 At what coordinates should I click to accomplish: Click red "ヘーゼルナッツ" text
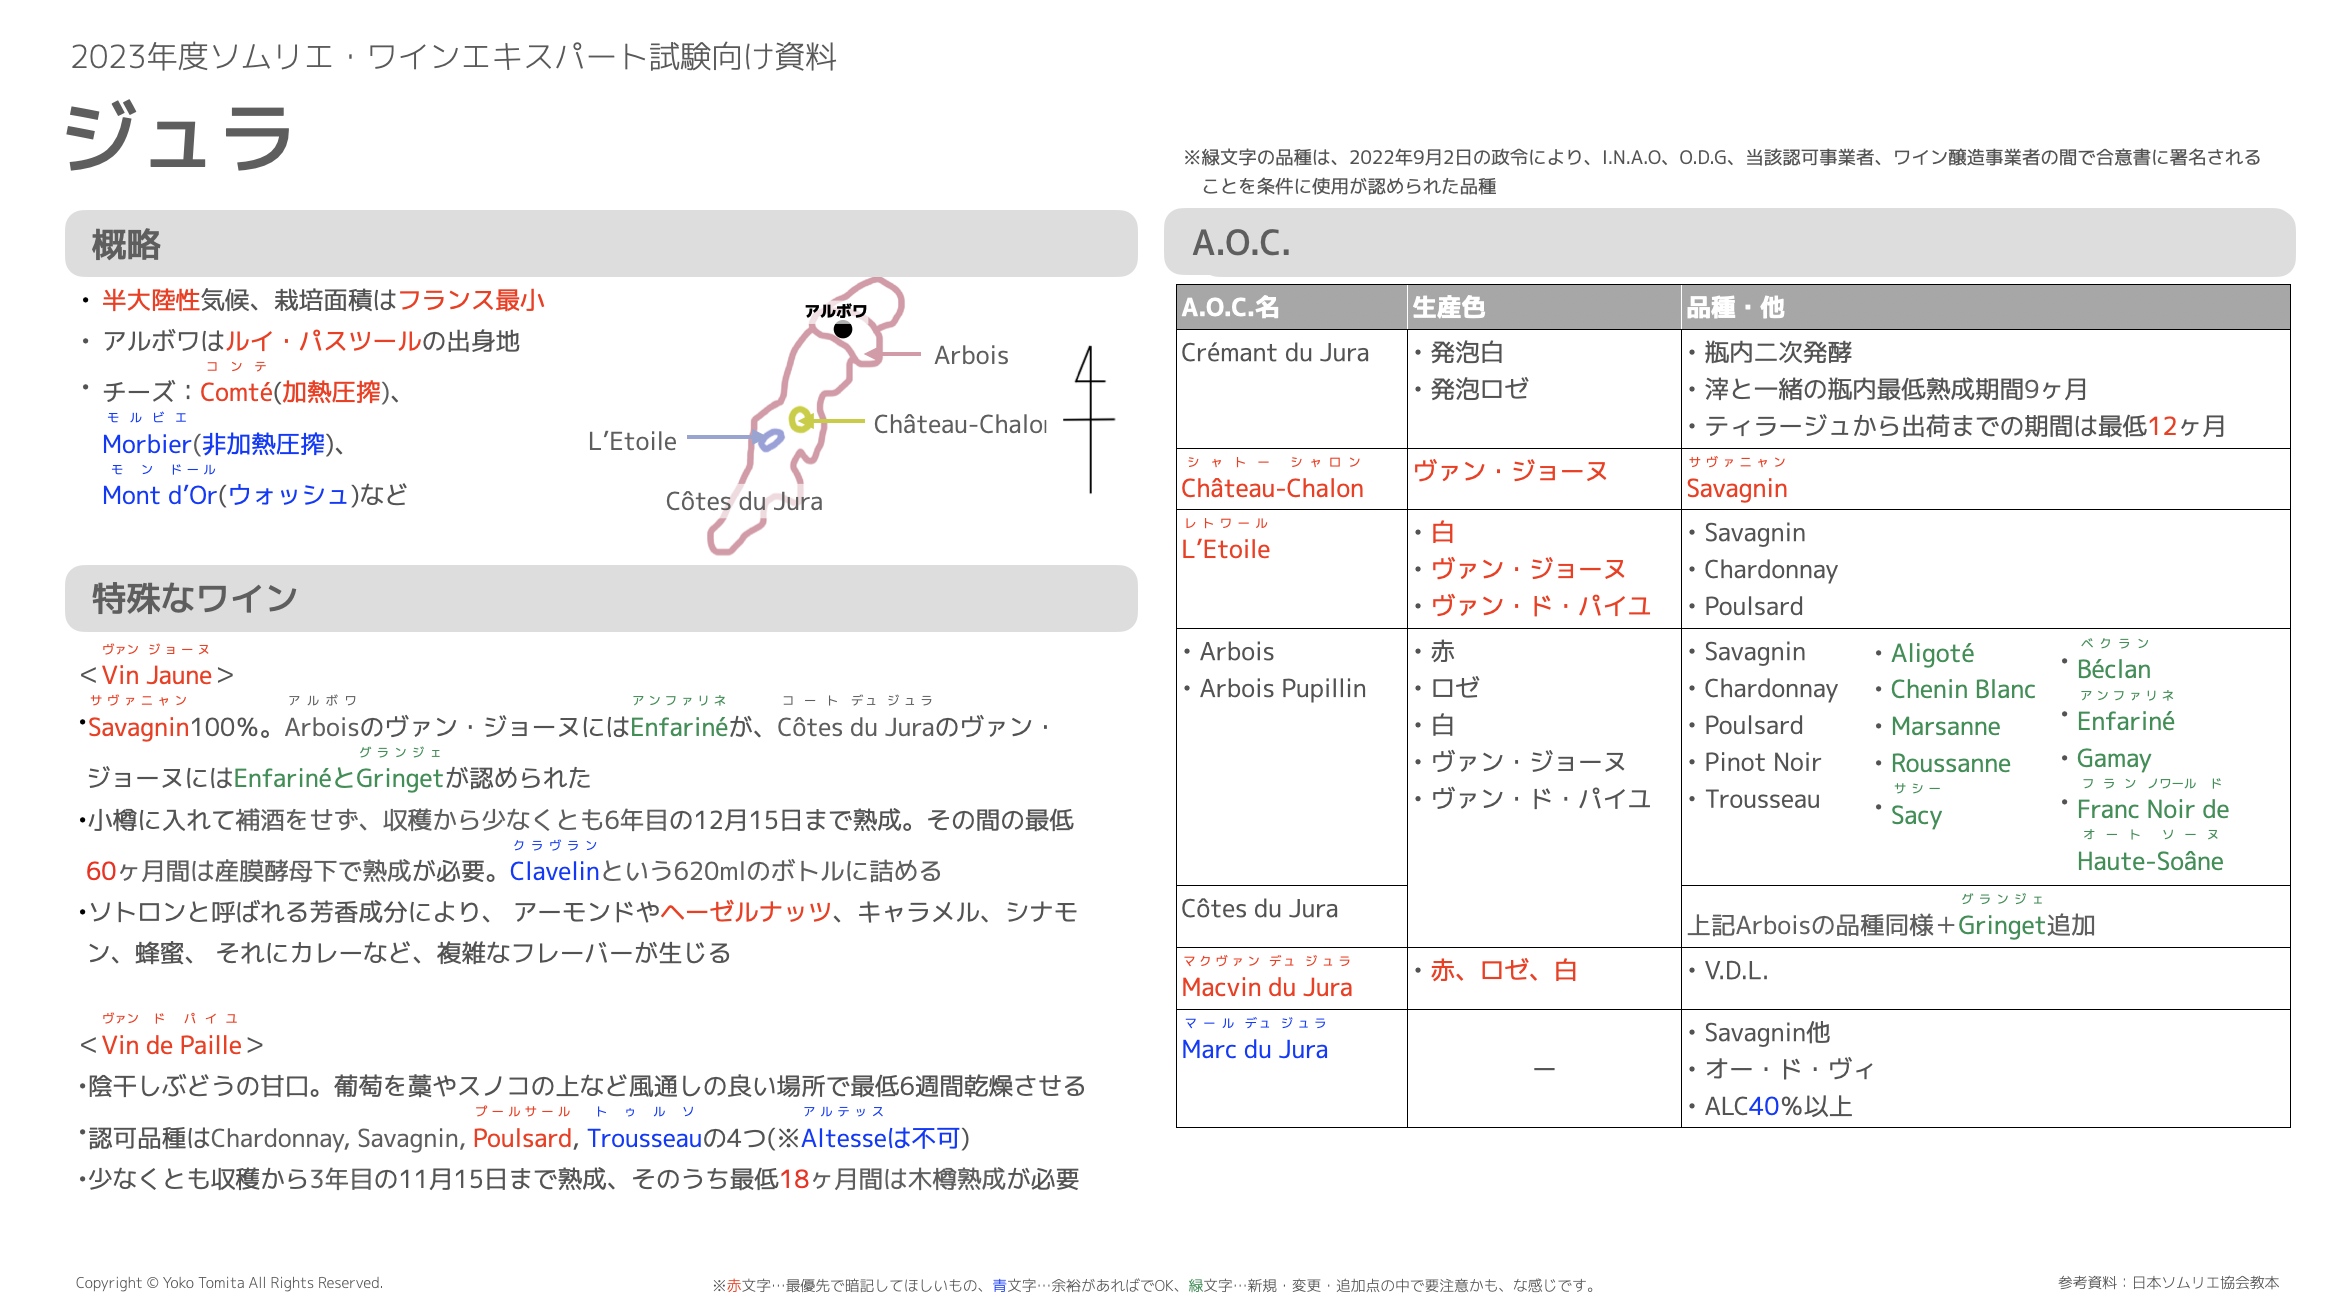pos(746,912)
